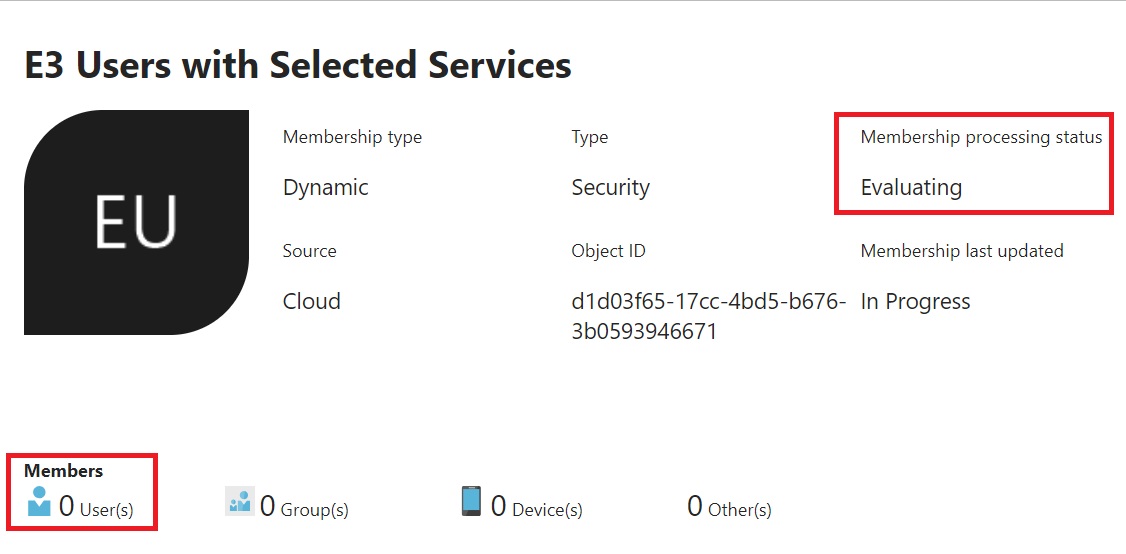Viewport: 1126px width, 554px height.
Task: Click the Membership processing status label
Action: coord(981,137)
